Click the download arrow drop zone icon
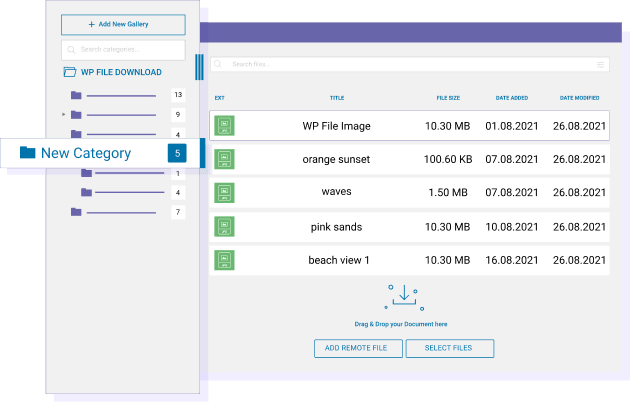The width and height of the screenshot is (630, 402). tap(404, 297)
